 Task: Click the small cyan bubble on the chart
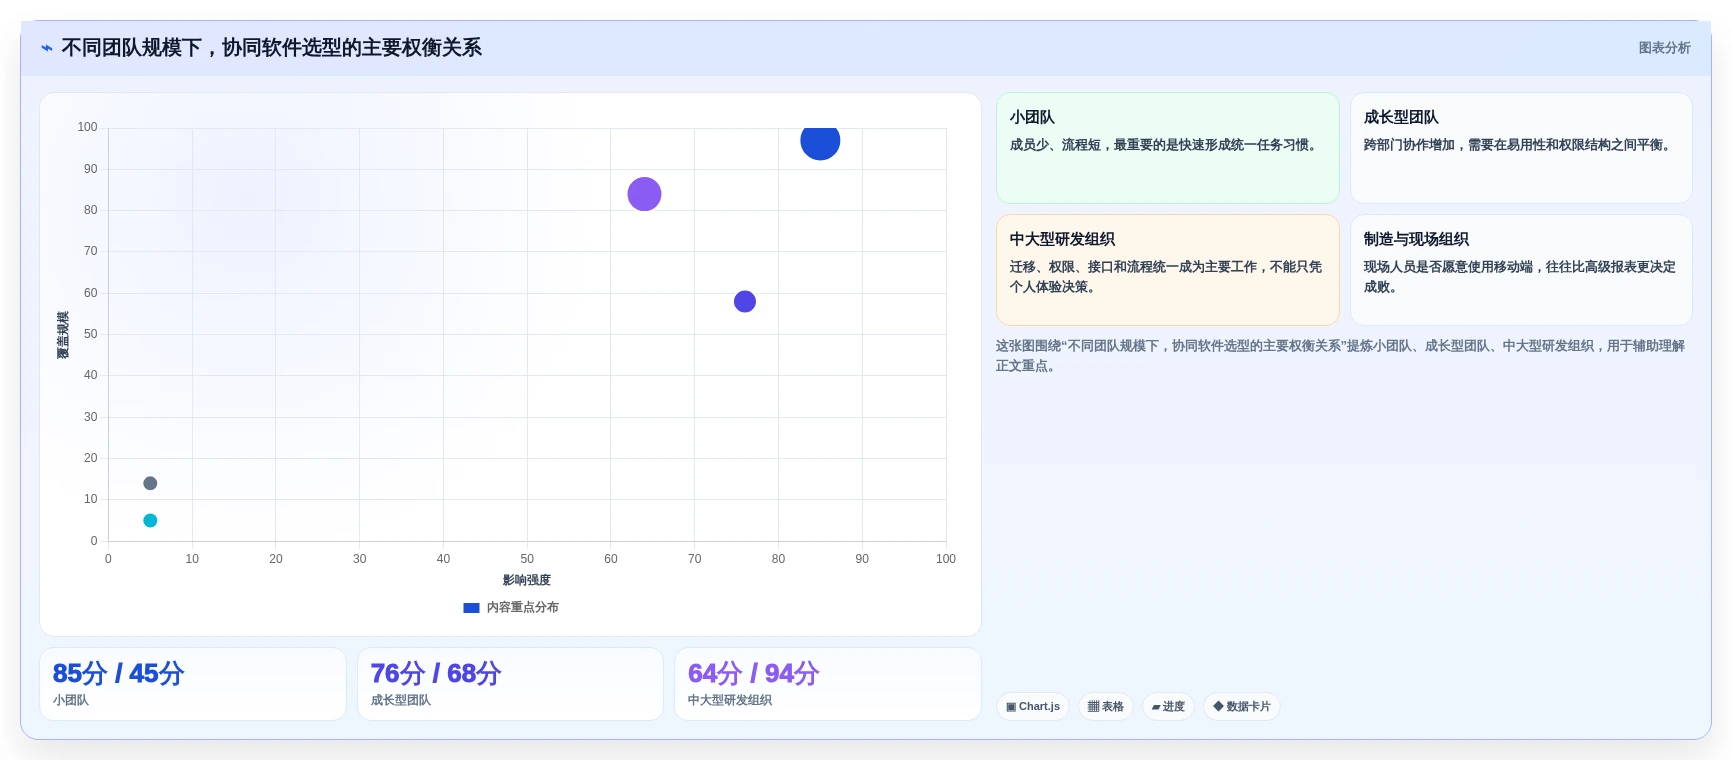pos(150,520)
